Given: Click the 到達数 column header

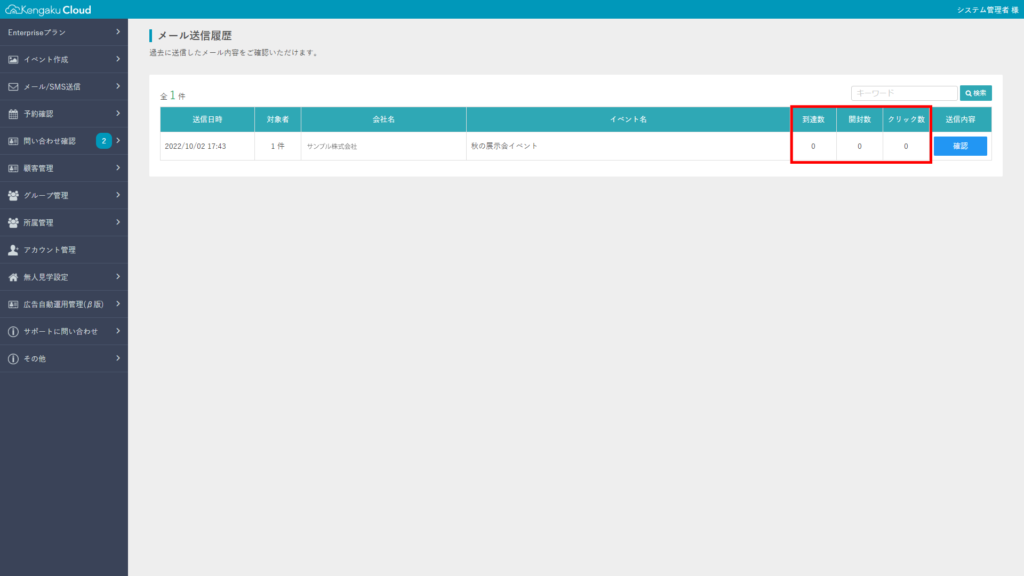Looking at the screenshot, I should coord(813,120).
